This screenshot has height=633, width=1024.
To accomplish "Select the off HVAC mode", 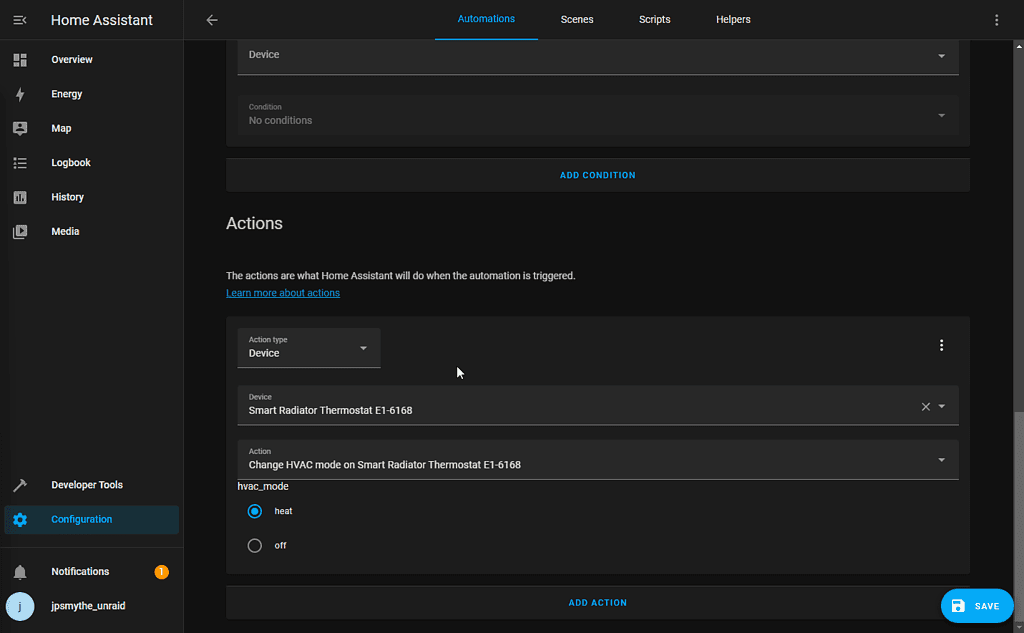I will pyautogui.click(x=255, y=546).
